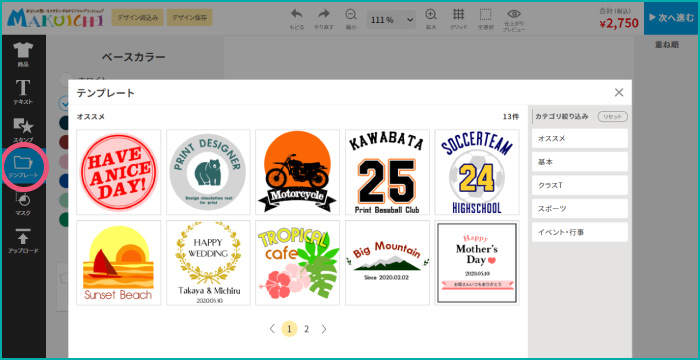Viewport: 700px width, 360px height.
Task: Filter templates by クラスT category
Action: pos(580,185)
